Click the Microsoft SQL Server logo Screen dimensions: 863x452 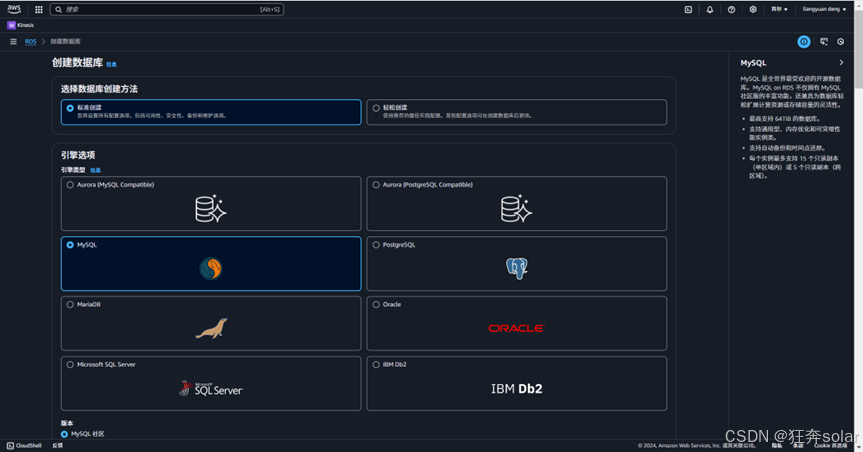point(211,389)
